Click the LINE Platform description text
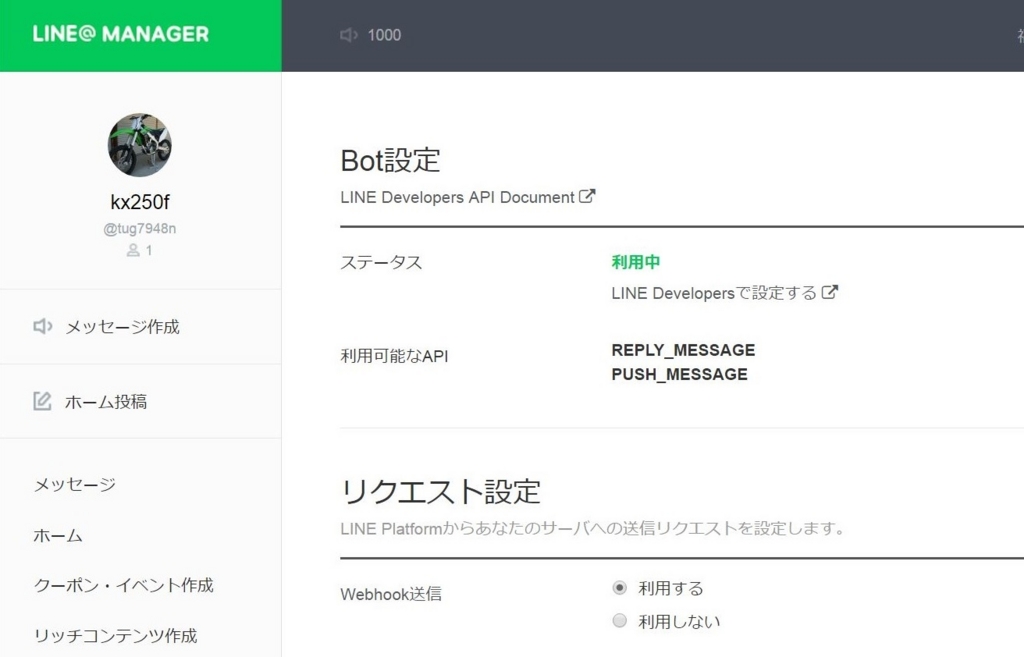 click(592, 528)
